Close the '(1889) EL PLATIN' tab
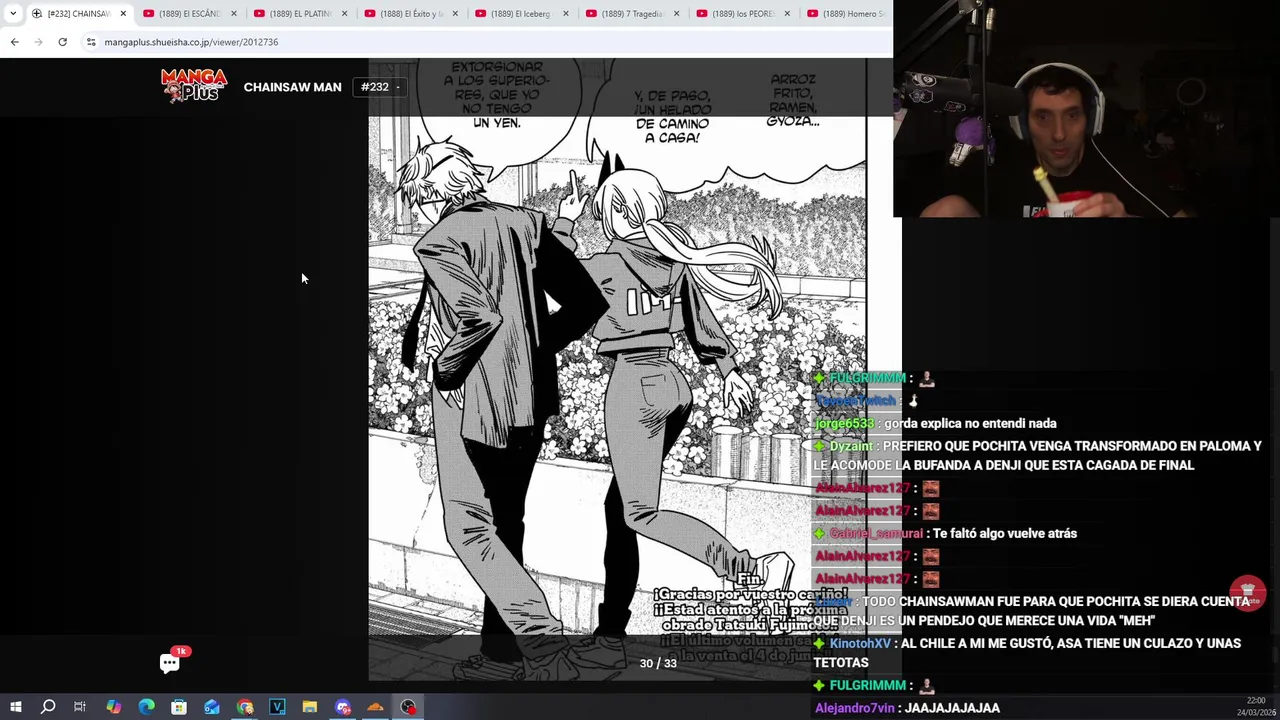This screenshot has width=1280, height=720. point(345,14)
